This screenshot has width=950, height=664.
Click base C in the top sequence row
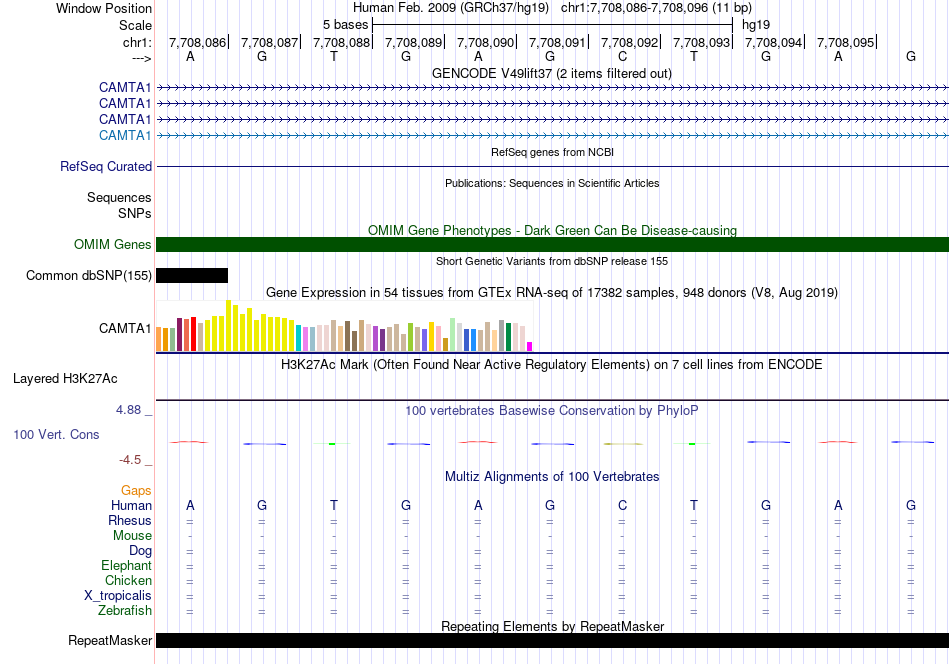622,56
